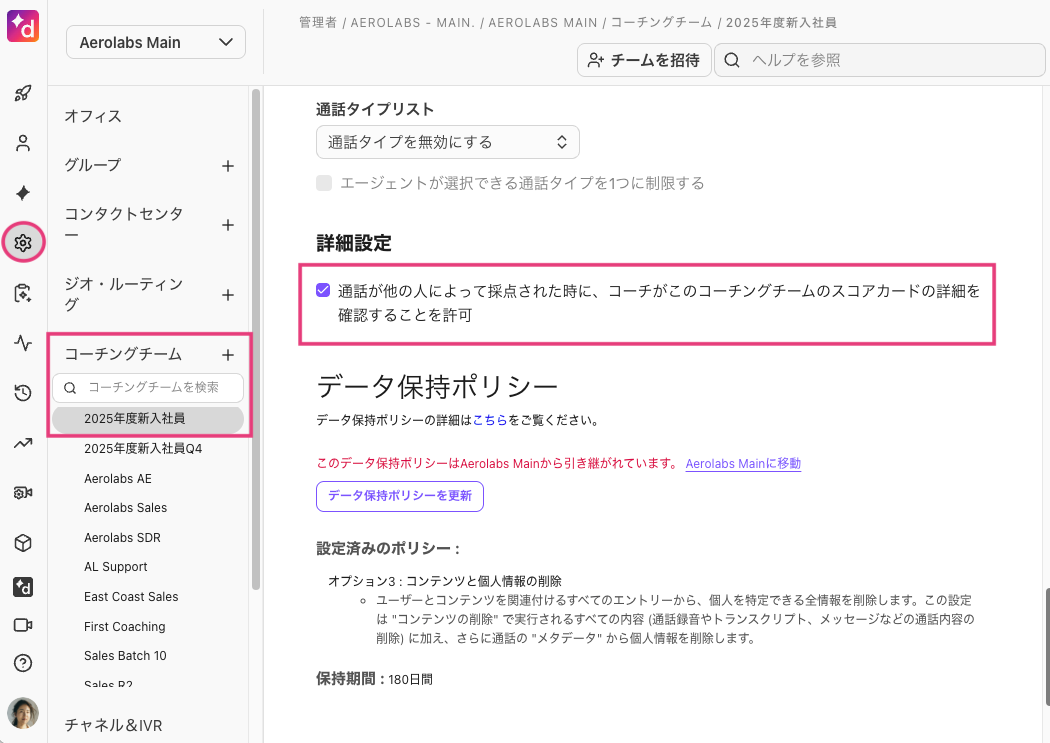Open the history clock icon in sidebar
The image size is (1050, 743).
[x=23, y=392]
